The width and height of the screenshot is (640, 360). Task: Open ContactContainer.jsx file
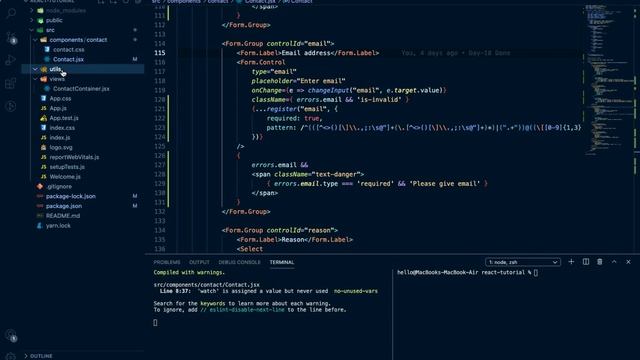click(81, 89)
